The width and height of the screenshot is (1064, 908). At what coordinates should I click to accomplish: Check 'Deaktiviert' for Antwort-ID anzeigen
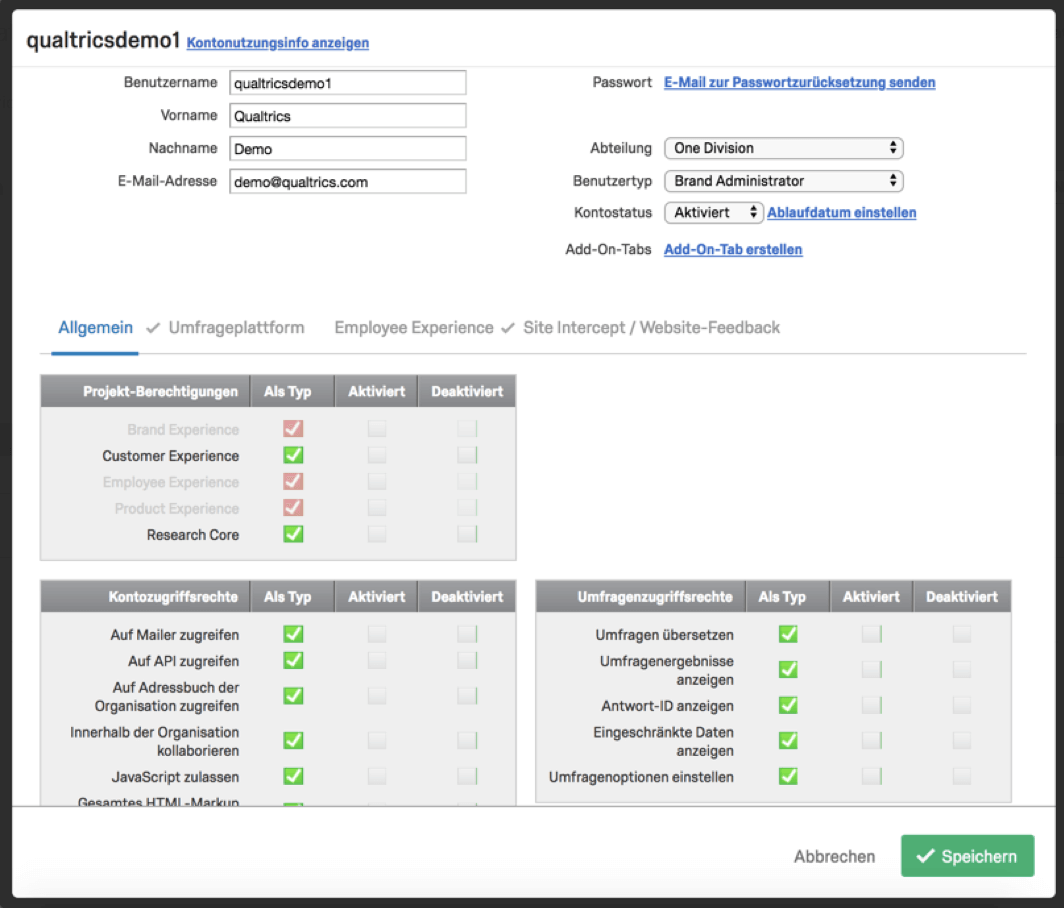(962, 706)
